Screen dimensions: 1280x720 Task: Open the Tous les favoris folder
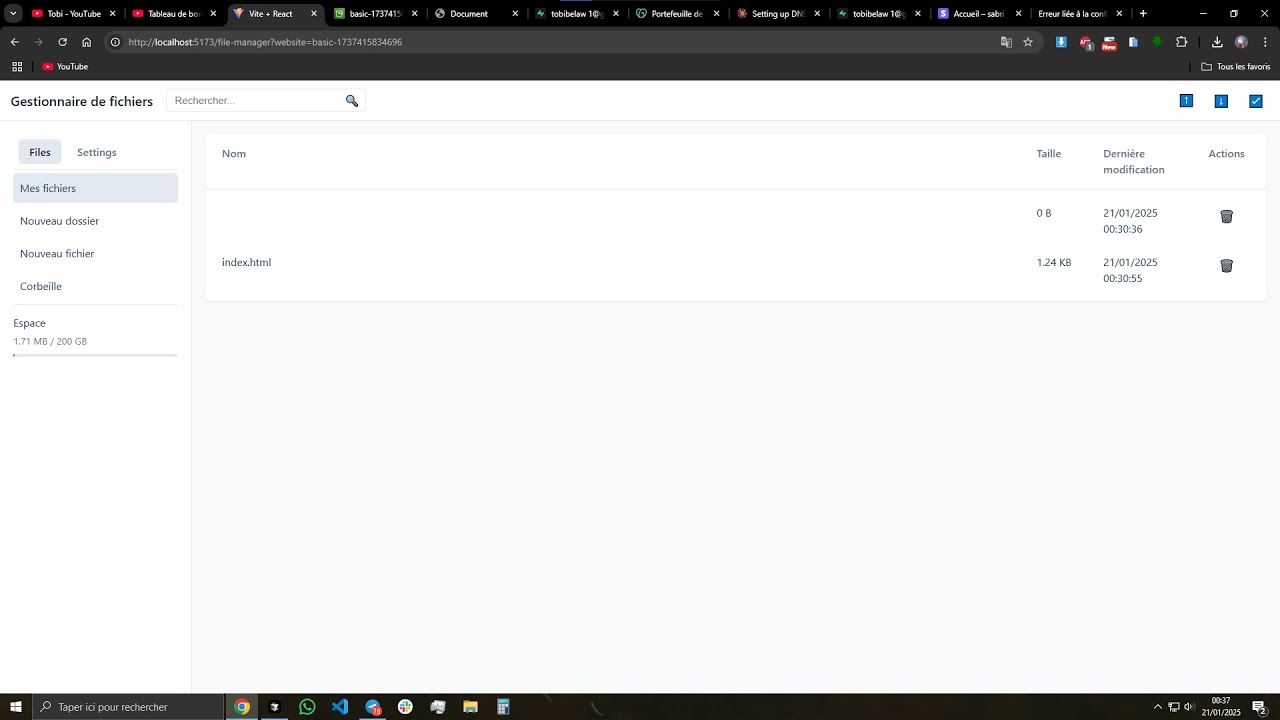coord(1236,67)
